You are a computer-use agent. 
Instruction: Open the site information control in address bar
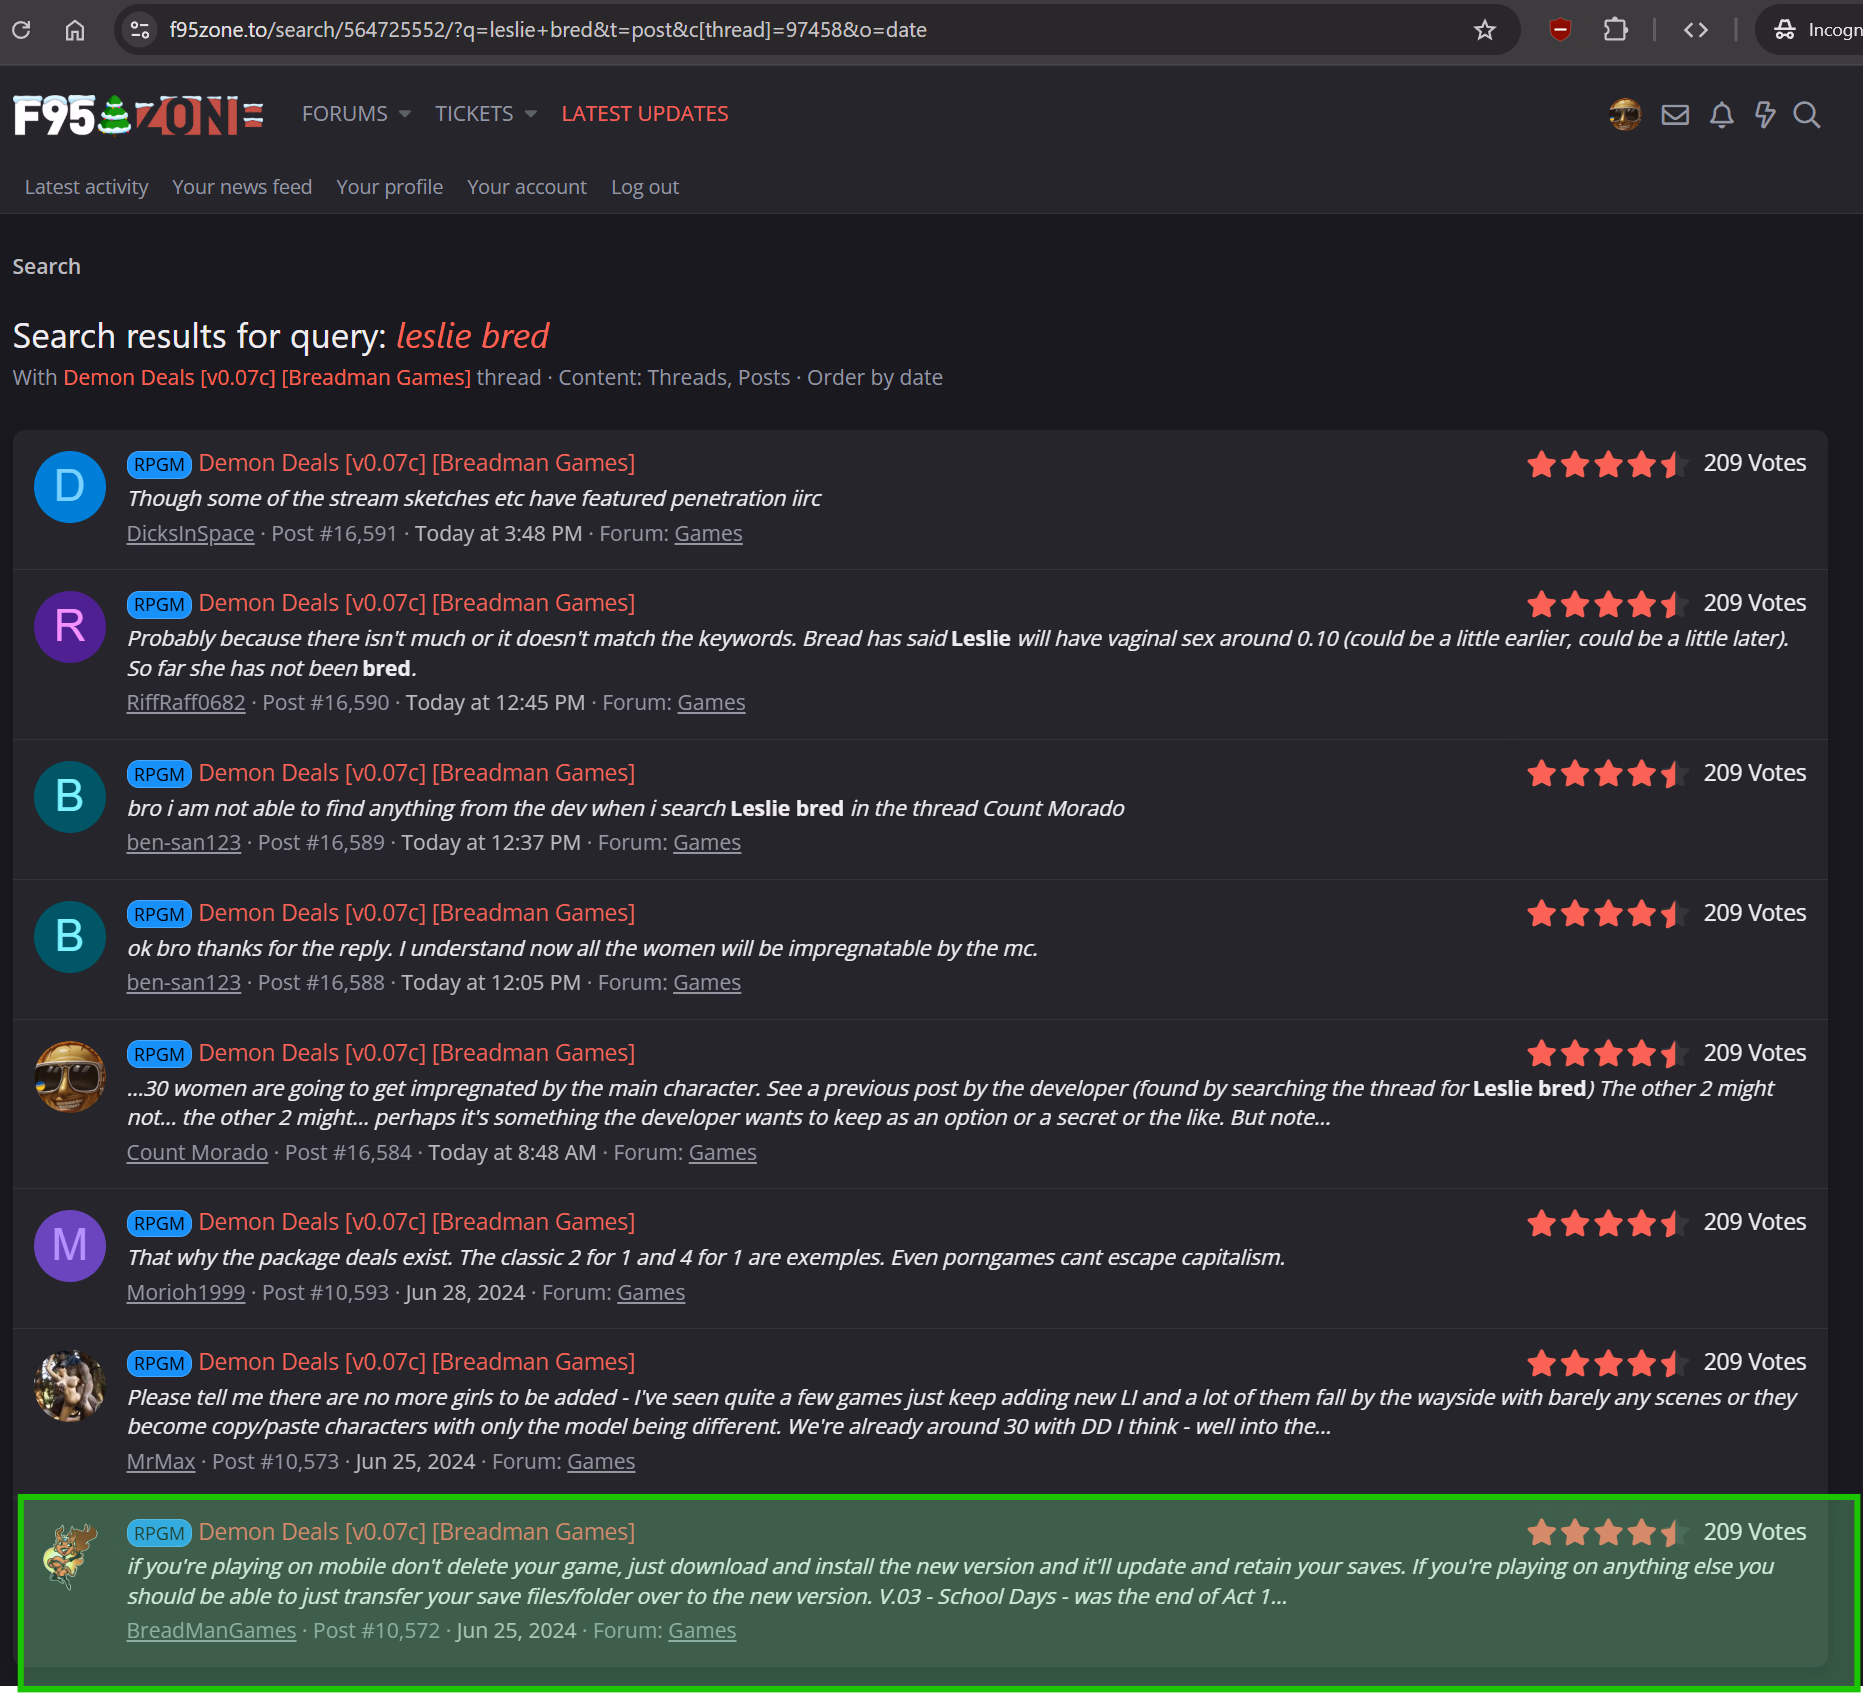(x=141, y=30)
